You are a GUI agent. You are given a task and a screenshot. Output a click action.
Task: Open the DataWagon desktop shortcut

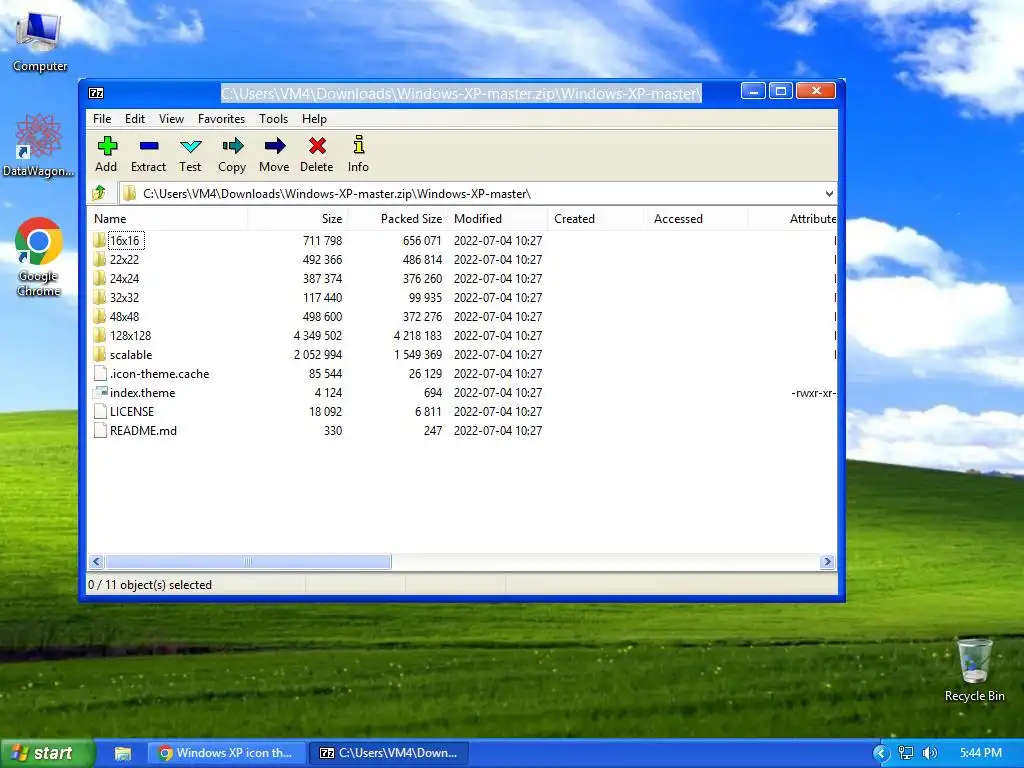38,146
